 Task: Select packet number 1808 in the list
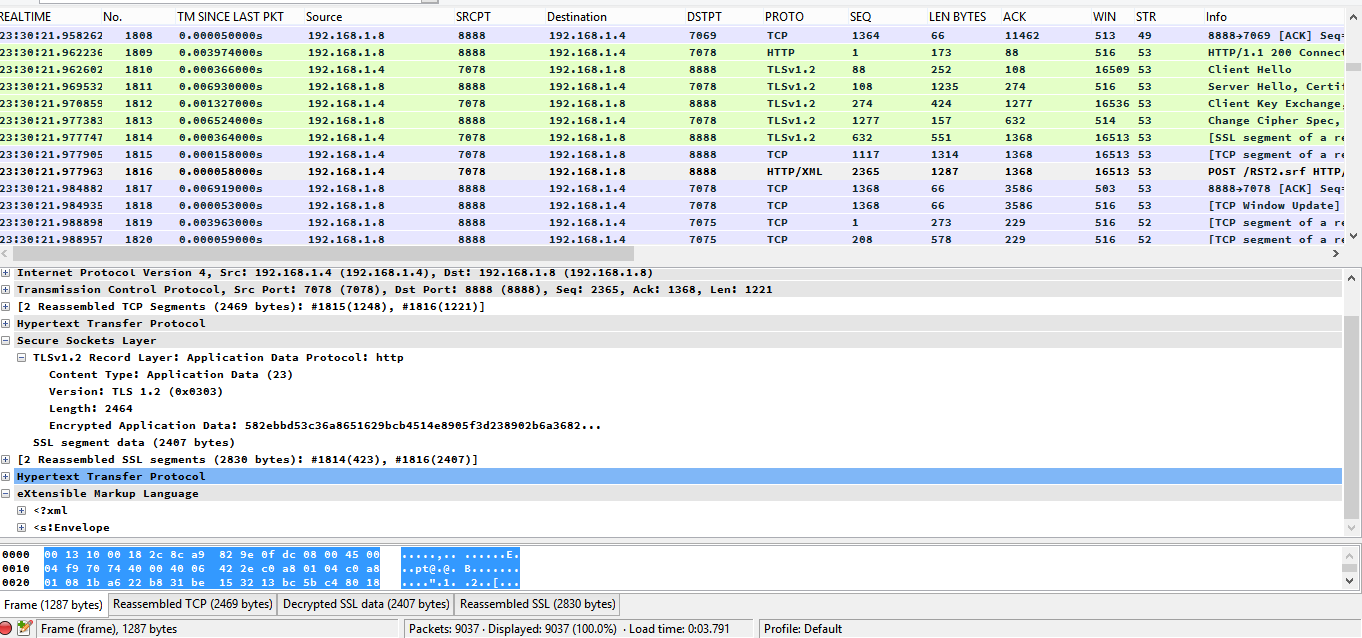(x=671, y=35)
